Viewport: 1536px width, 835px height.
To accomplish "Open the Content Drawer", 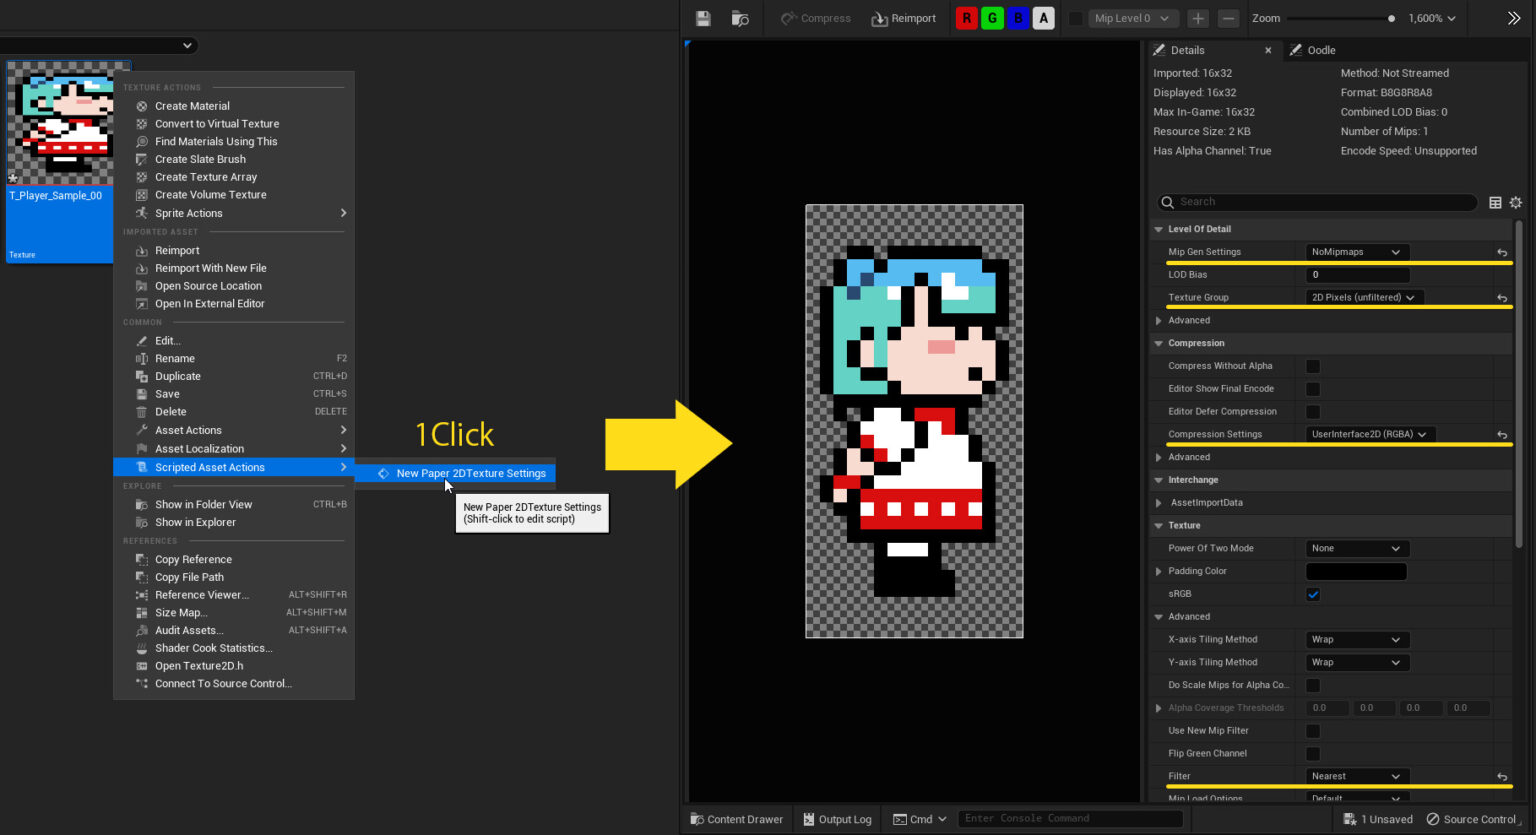I will pyautogui.click(x=736, y=818).
